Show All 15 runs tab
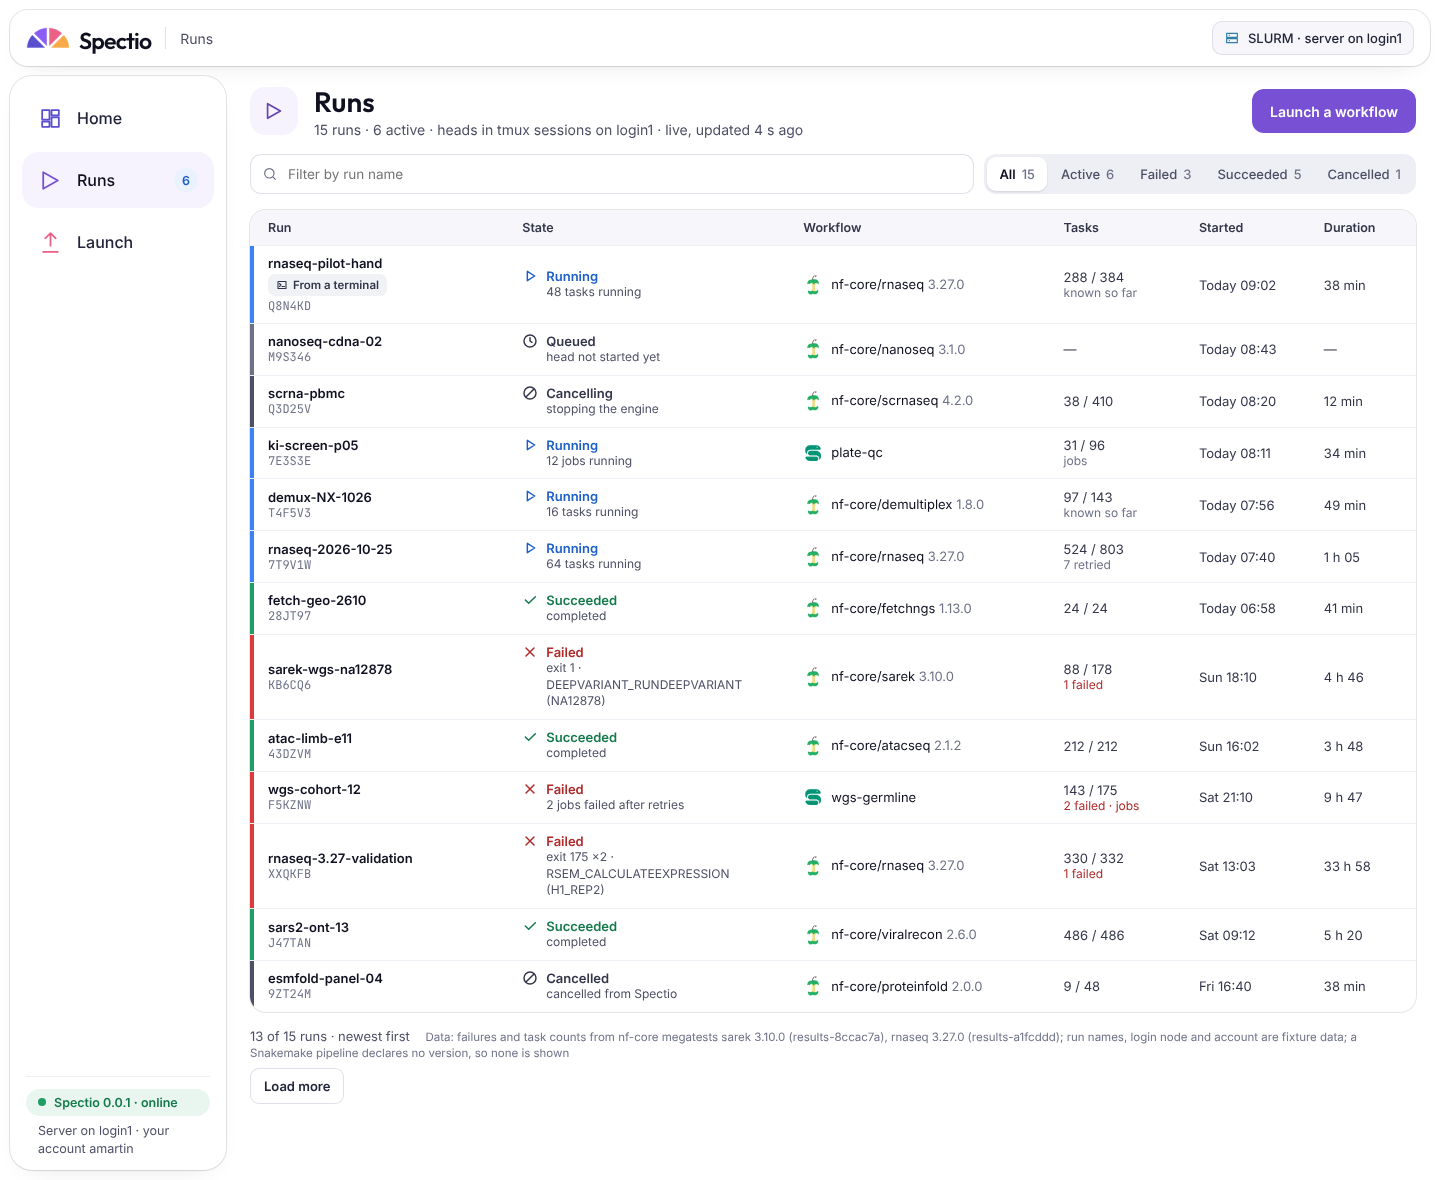The height and width of the screenshot is (1180, 1440). tap(1017, 174)
